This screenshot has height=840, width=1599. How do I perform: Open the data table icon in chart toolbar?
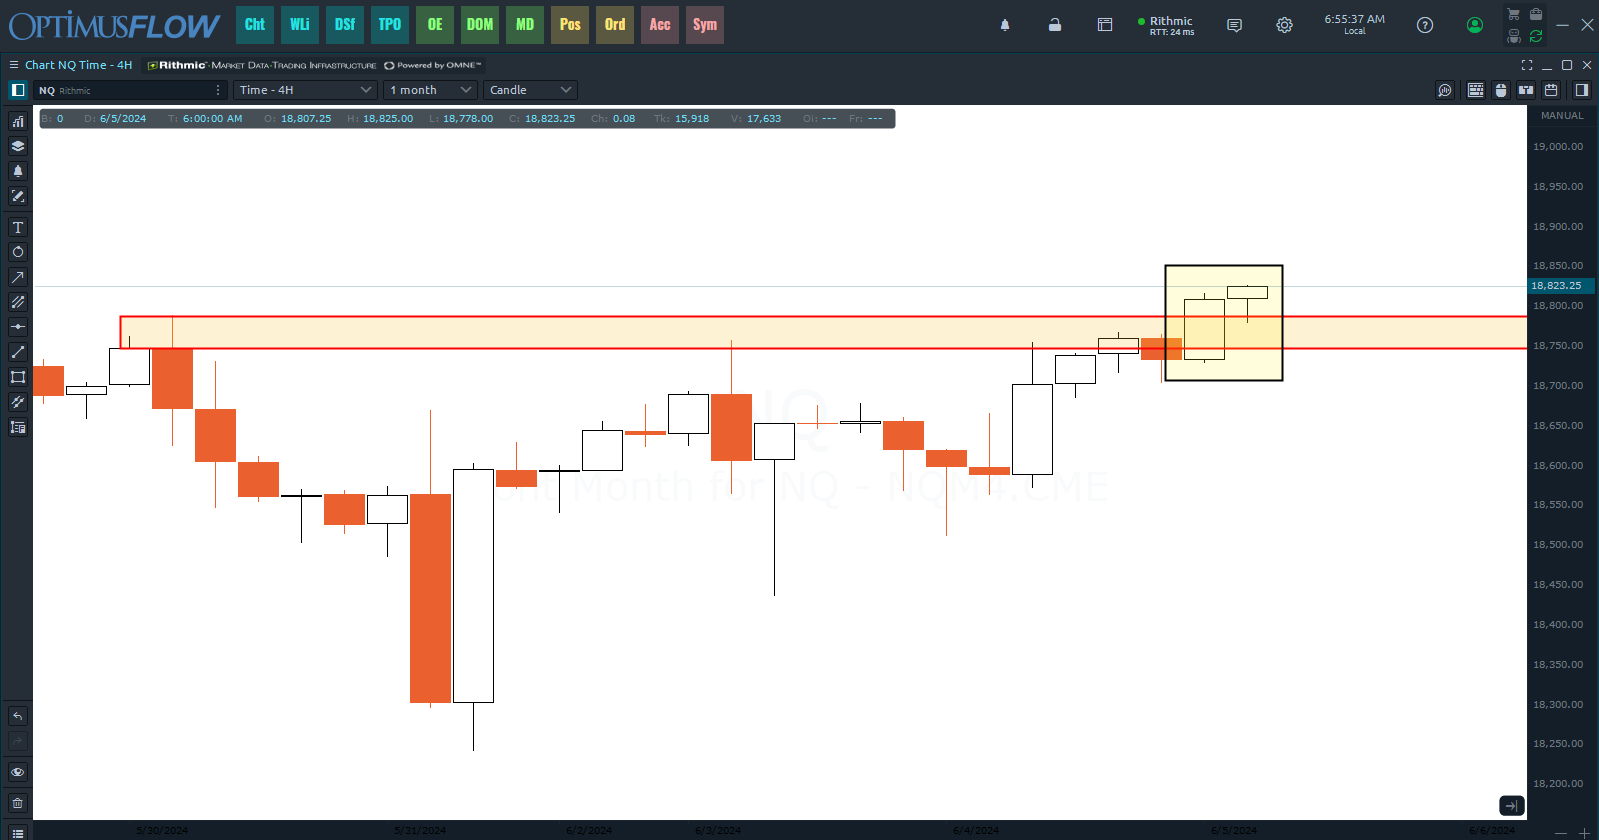coord(1476,90)
